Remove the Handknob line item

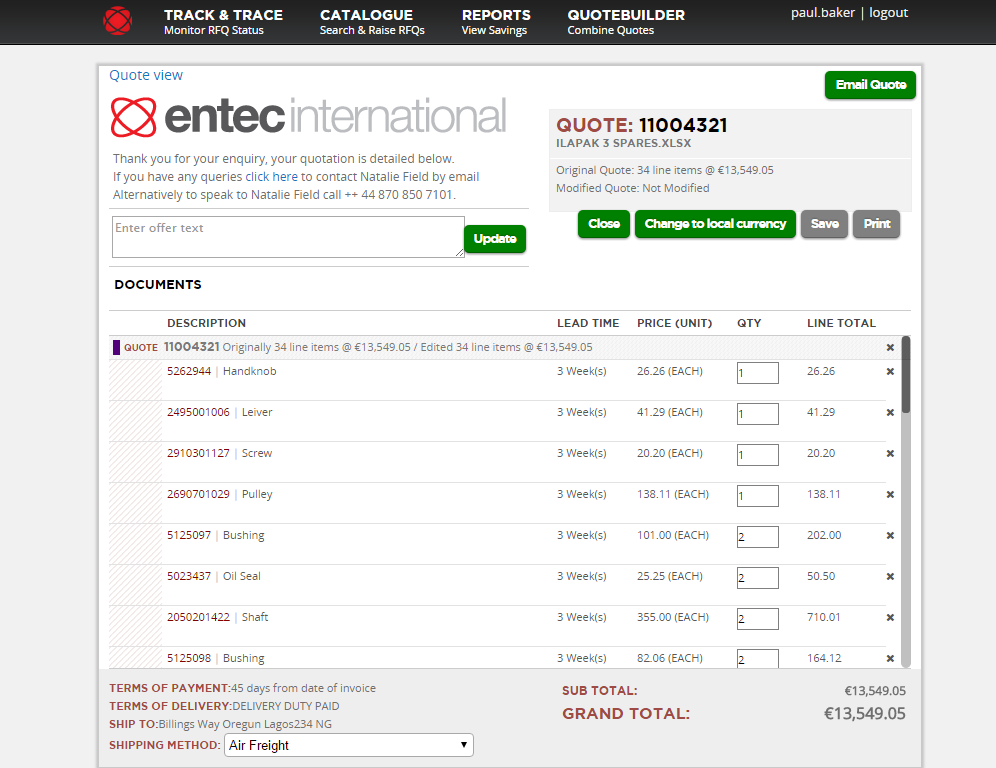tap(890, 372)
